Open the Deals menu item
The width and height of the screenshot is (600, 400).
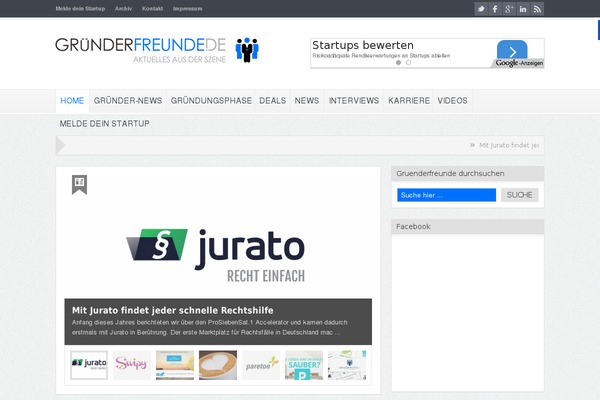pos(272,101)
